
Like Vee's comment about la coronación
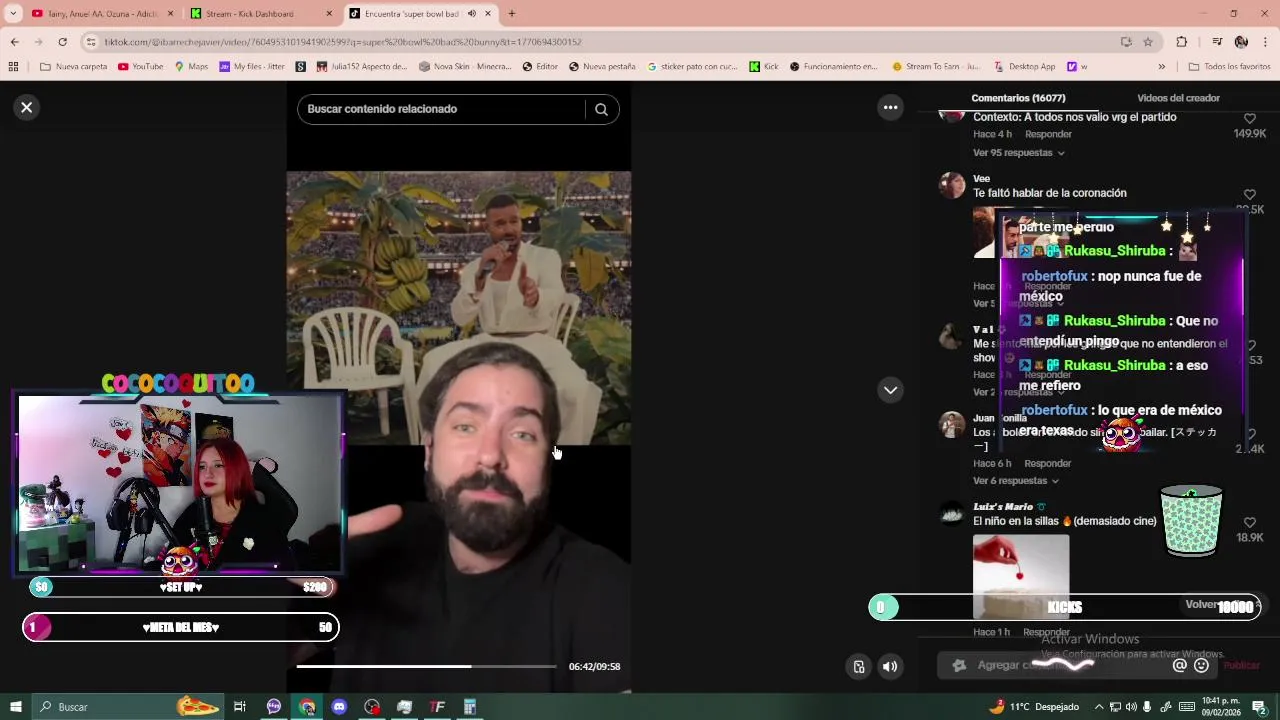[x=1249, y=195]
